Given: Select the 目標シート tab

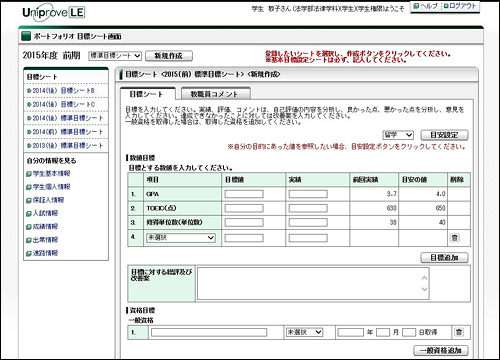Looking at the screenshot, I should (x=147, y=94).
